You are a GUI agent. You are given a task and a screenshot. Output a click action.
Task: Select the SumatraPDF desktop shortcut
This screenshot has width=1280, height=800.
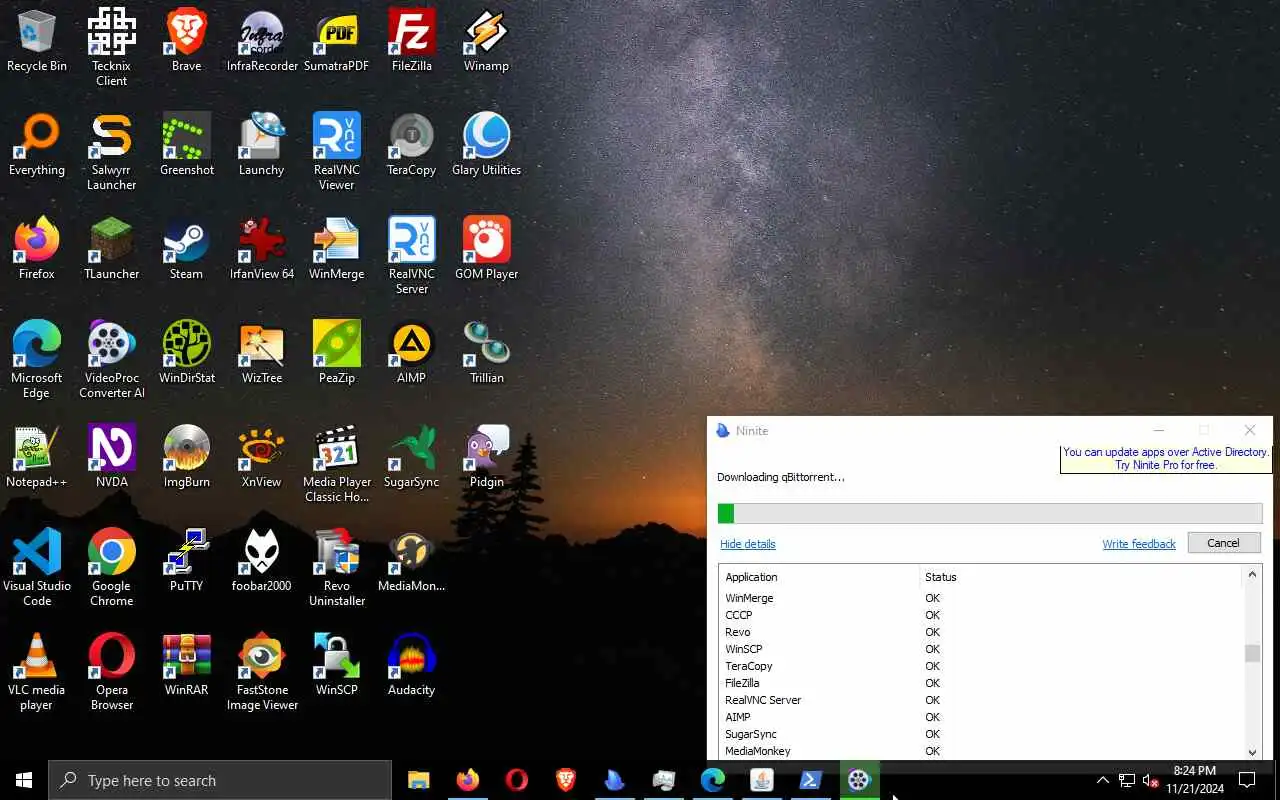coord(337,42)
